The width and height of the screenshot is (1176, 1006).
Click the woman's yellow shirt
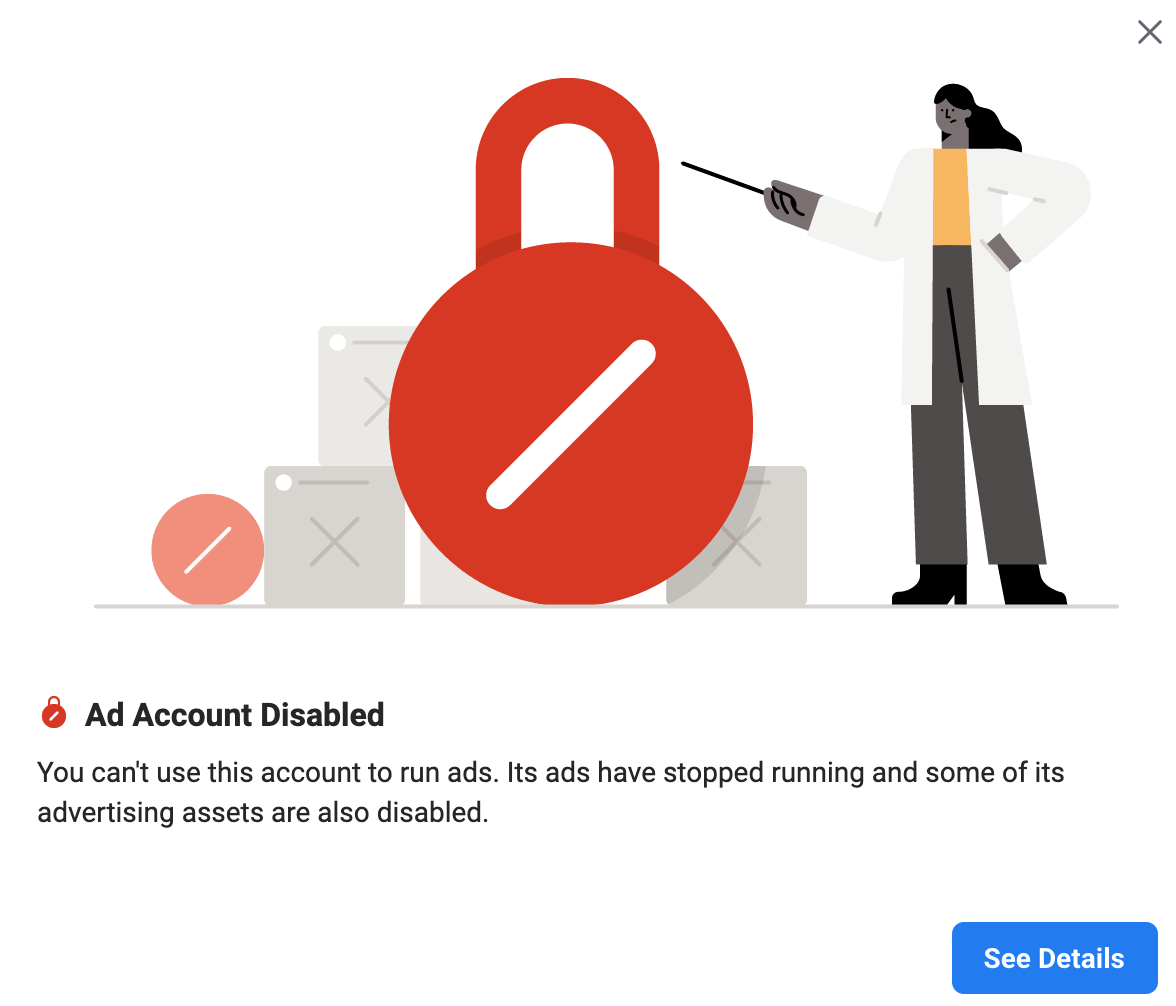pos(951,196)
